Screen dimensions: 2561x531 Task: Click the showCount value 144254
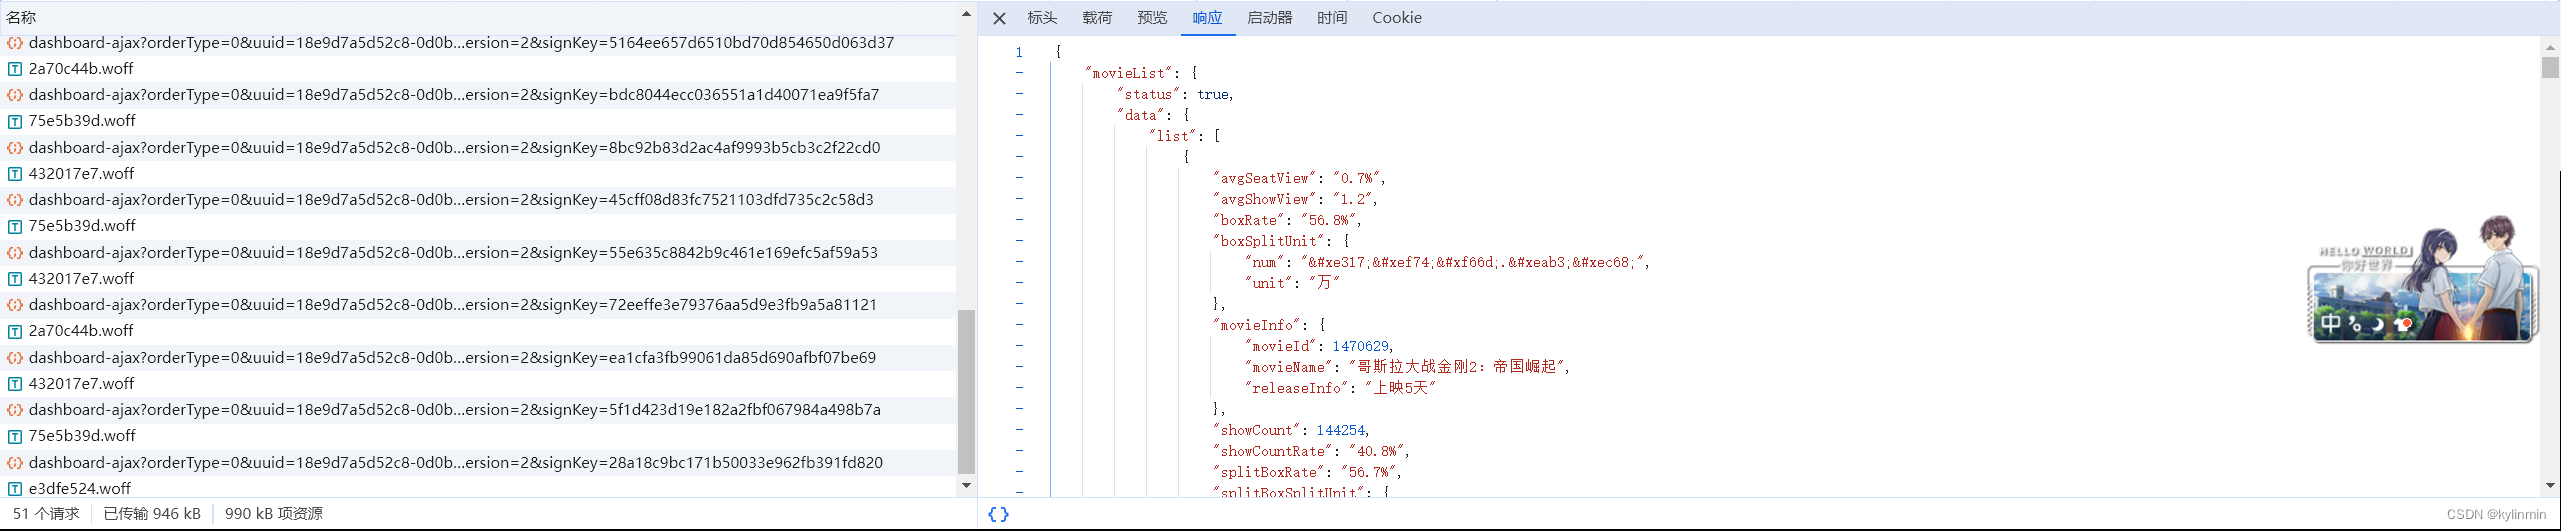tap(1340, 430)
